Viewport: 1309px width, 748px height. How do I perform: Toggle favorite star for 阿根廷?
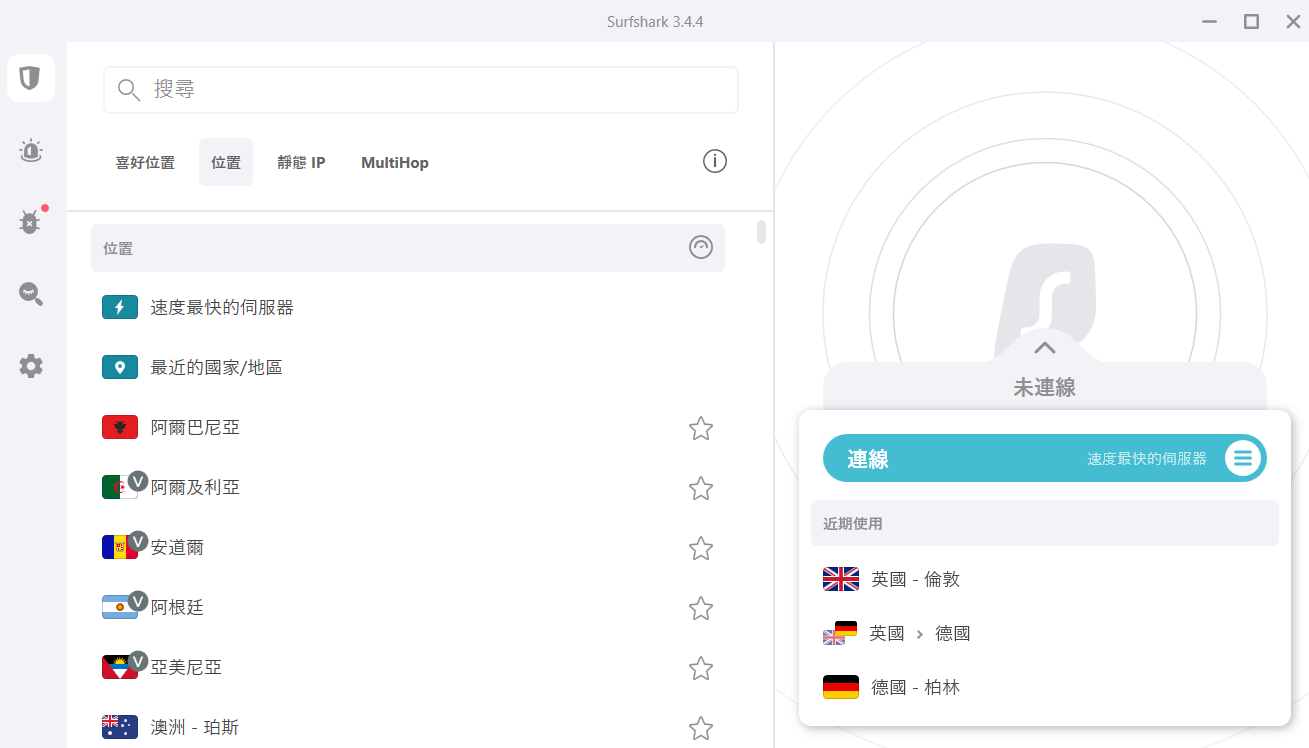click(701, 608)
